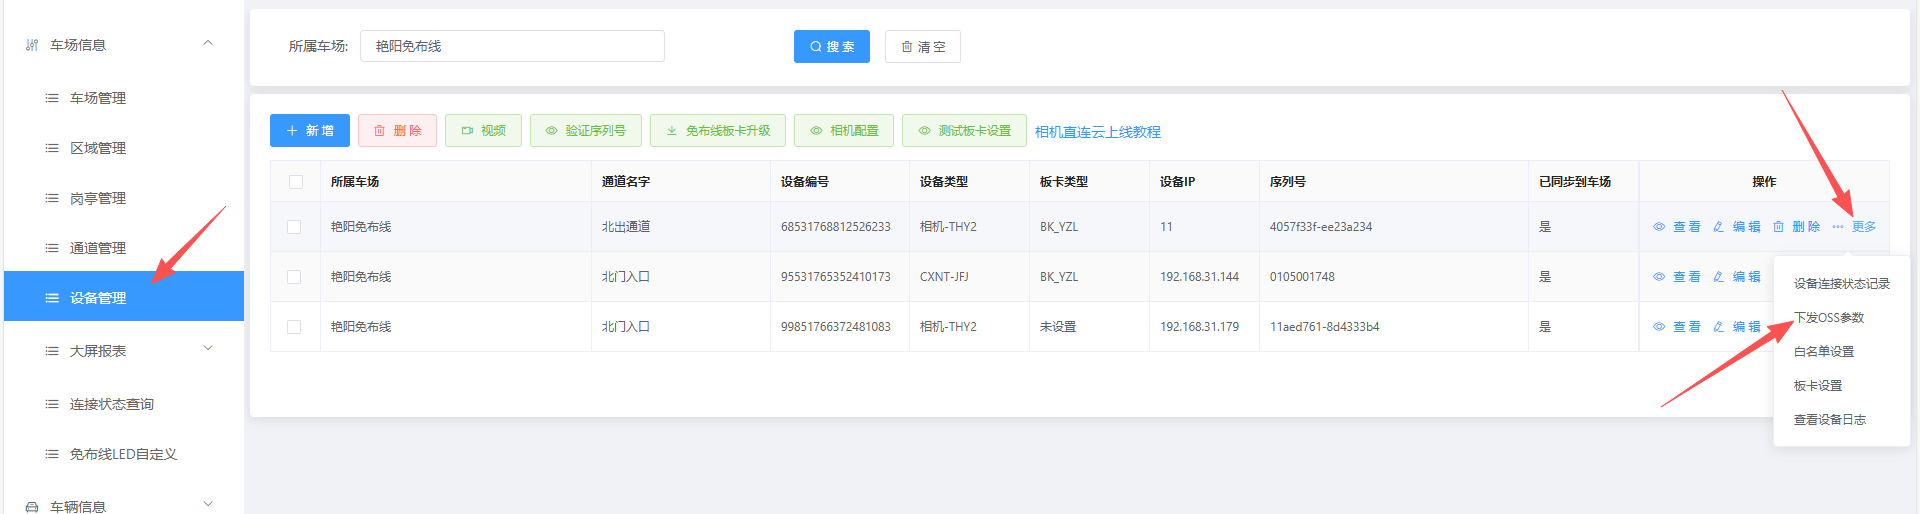
Task: Click 编辑 for device 192.168.31.179
Action: (x=1737, y=327)
